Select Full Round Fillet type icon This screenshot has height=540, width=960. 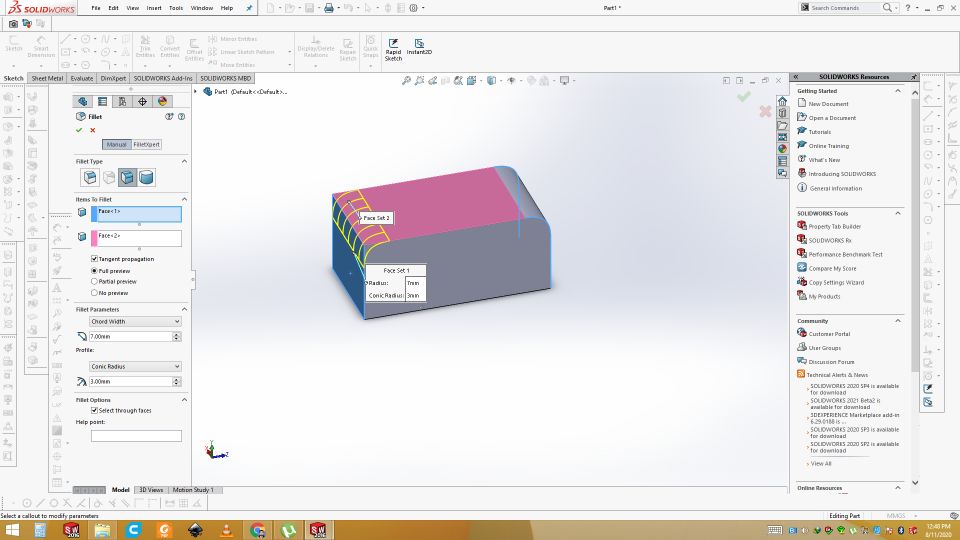pos(146,178)
